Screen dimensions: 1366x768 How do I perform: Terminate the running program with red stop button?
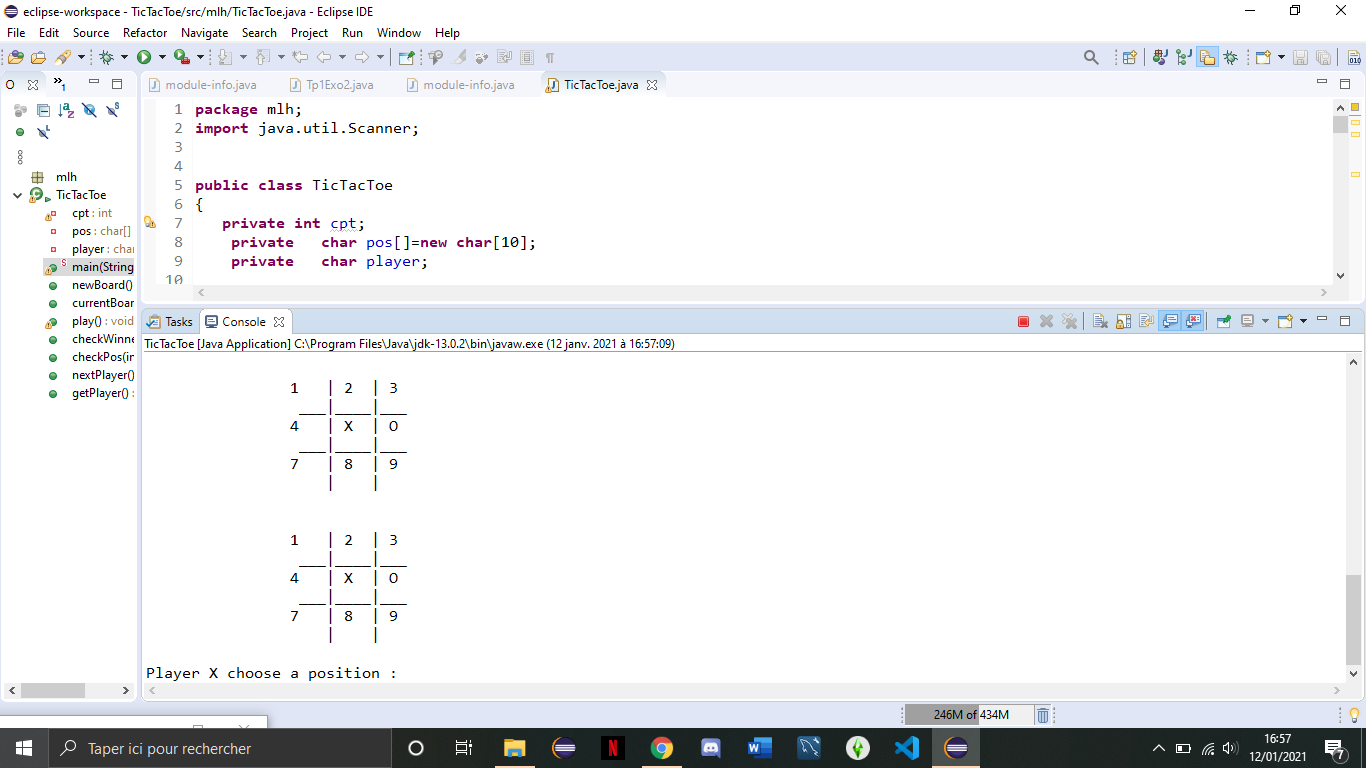click(x=1023, y=321)
